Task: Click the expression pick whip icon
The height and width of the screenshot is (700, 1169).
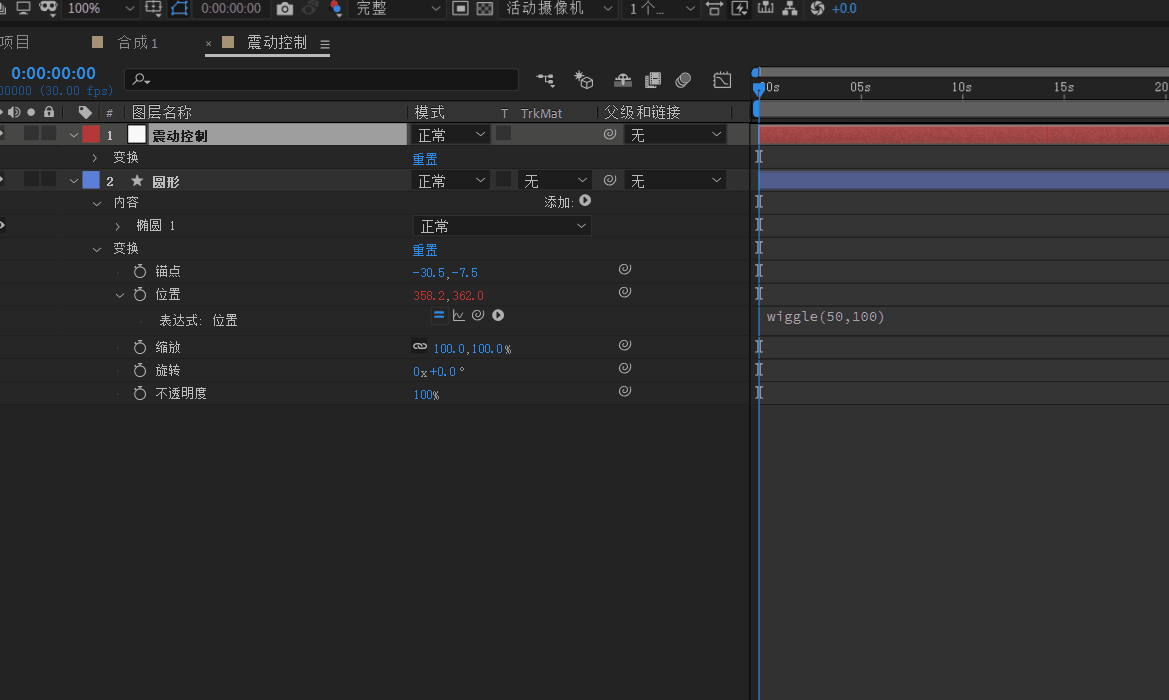Action: (x=478, y=315)
